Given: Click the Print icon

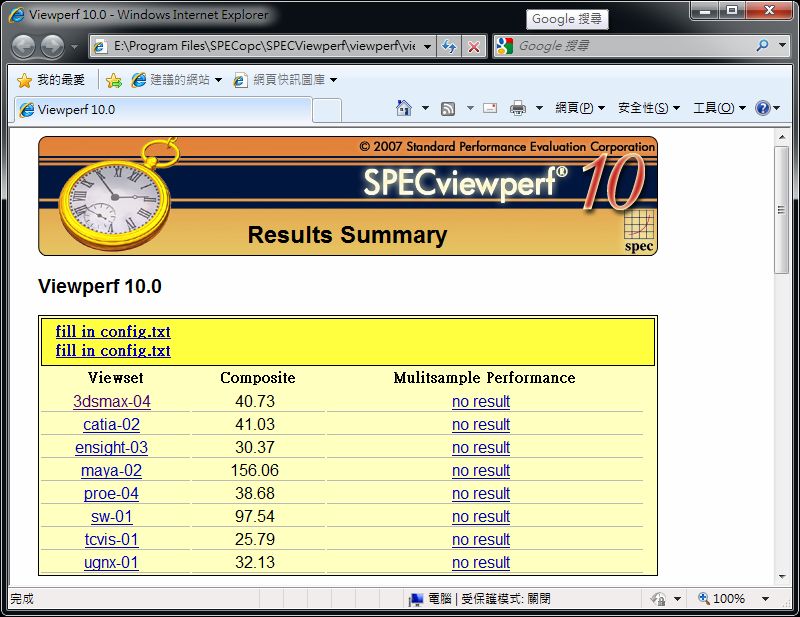Looking at the screenshot, I should point(518,108).
